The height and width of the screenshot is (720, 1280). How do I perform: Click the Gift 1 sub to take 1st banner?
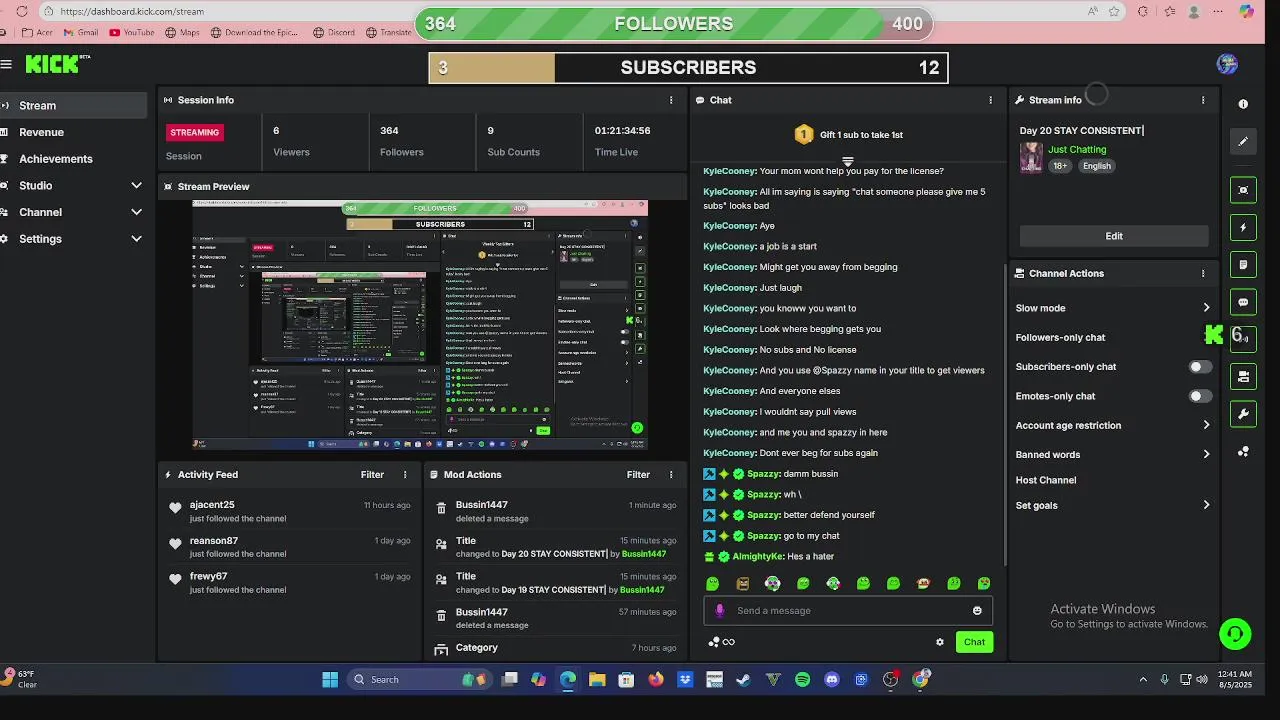(849, 134)
